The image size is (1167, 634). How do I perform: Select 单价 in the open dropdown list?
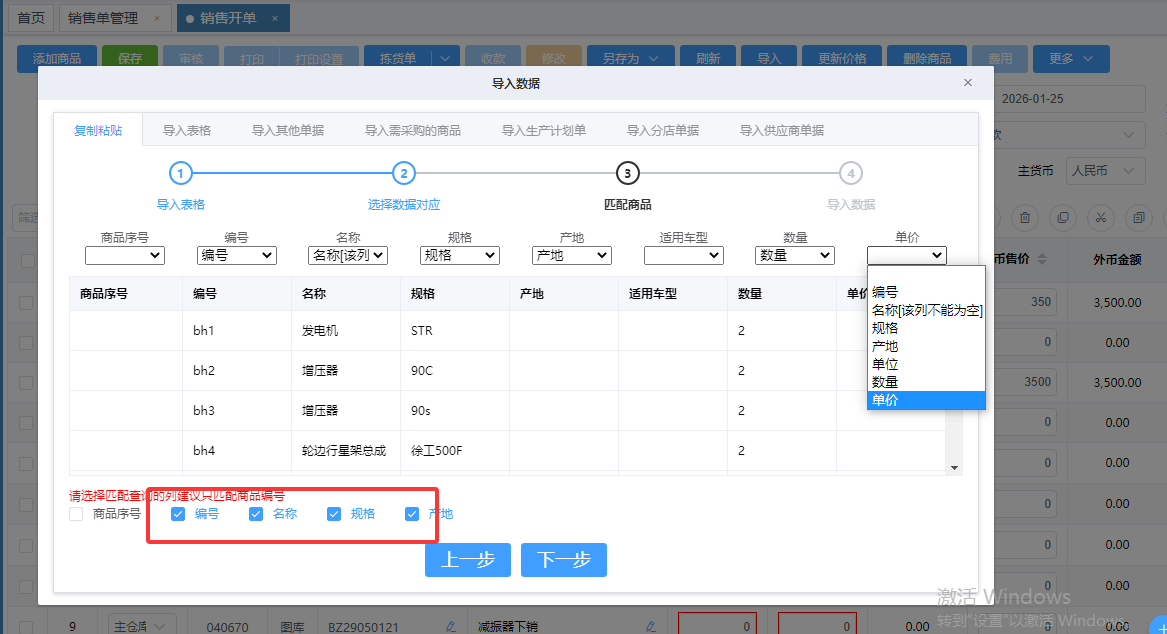tap(925, 400)
